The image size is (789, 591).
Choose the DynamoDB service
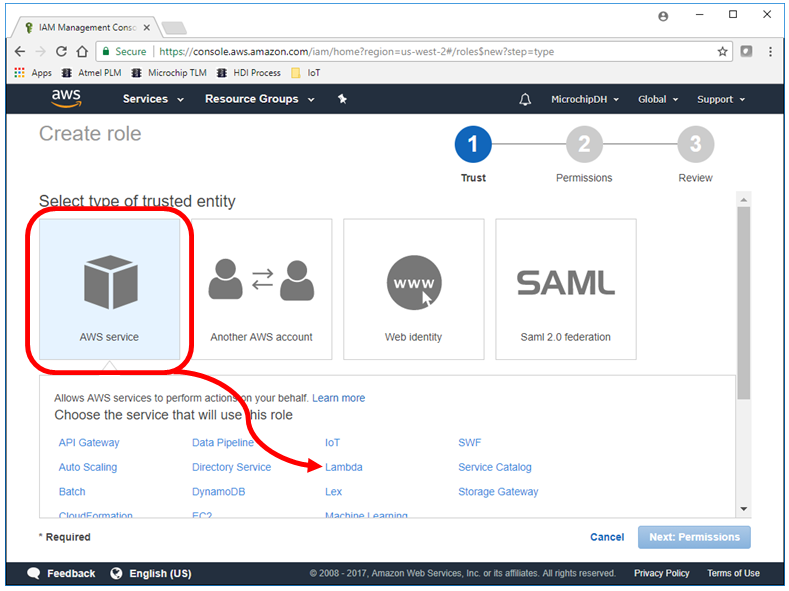coord(218,491)
